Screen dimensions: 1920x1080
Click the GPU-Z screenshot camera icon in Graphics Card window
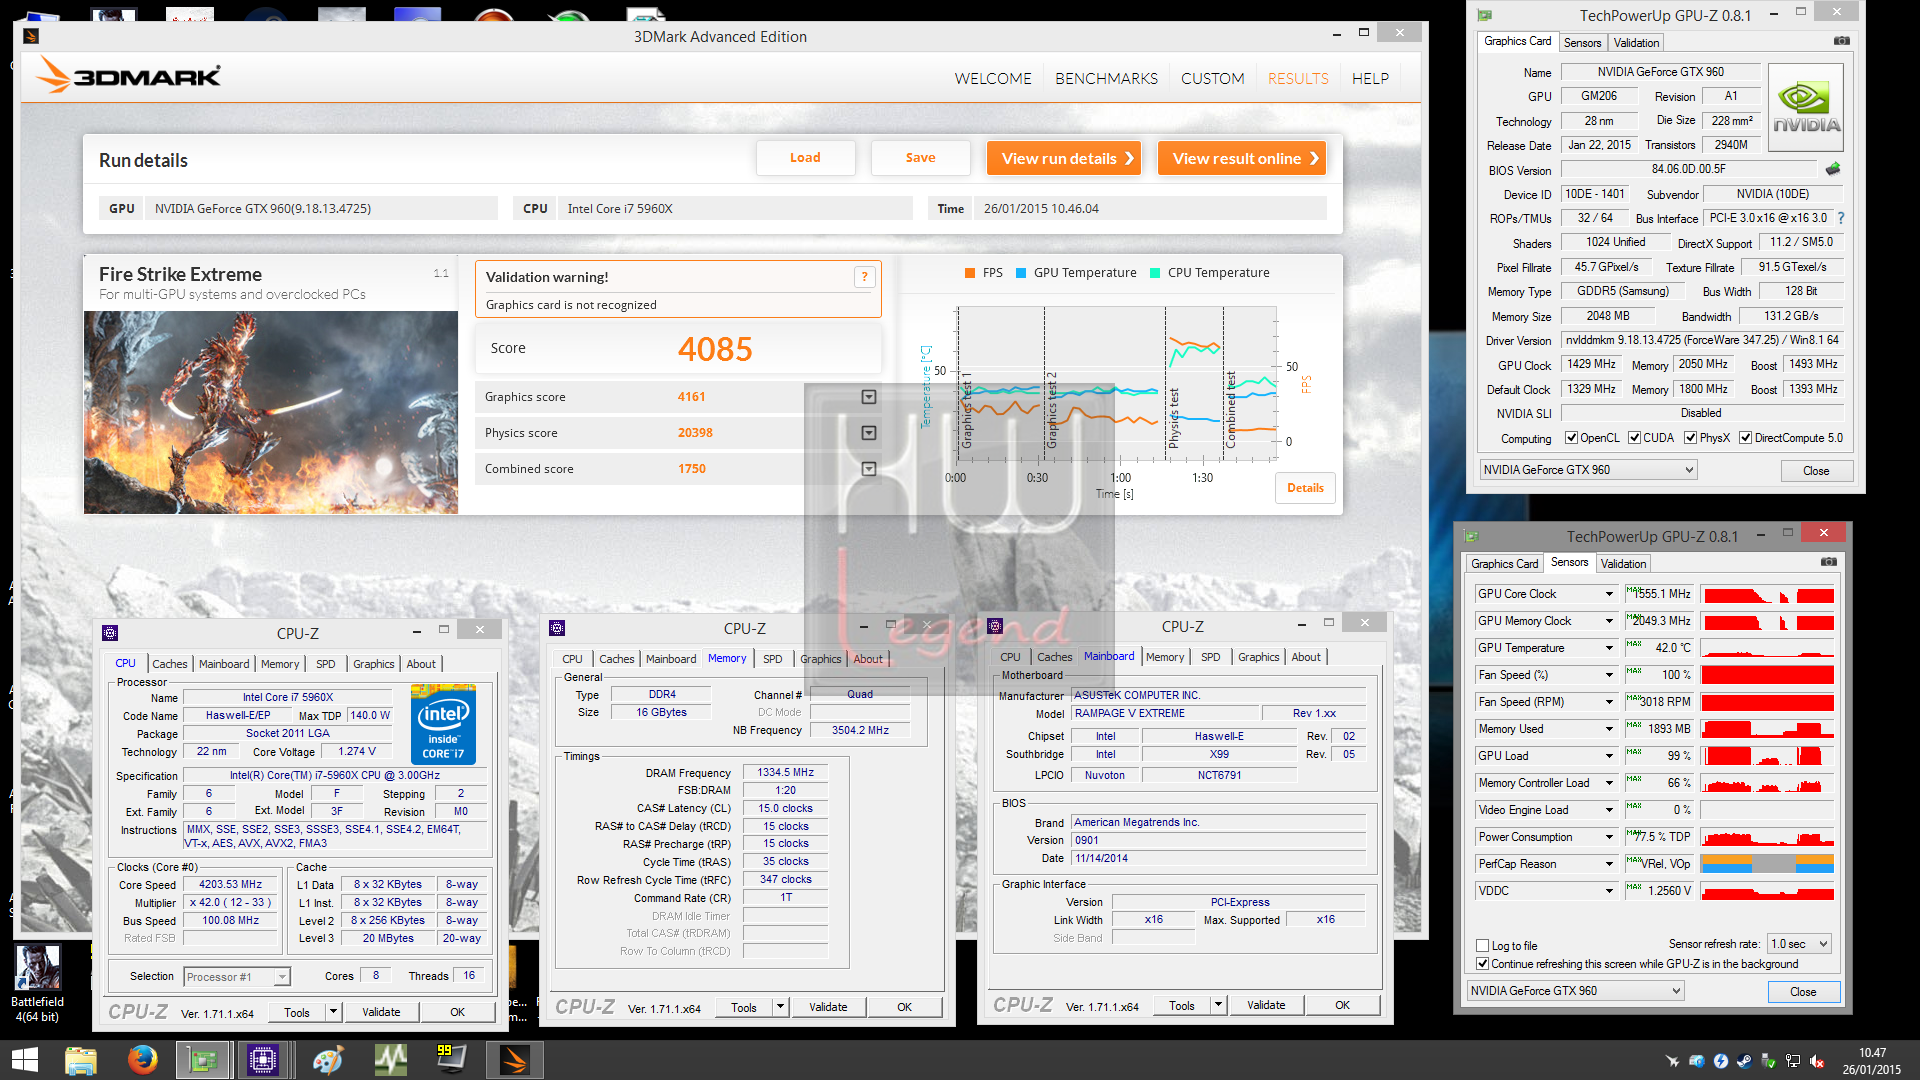1841,41
